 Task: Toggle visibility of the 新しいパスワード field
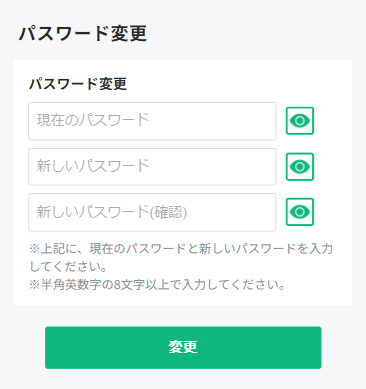[300, 167]
